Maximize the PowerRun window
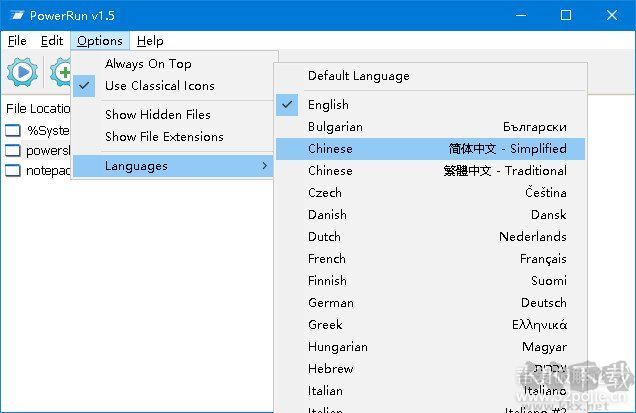This screenshot has height=413, width=636. click(x=566, y=15)
